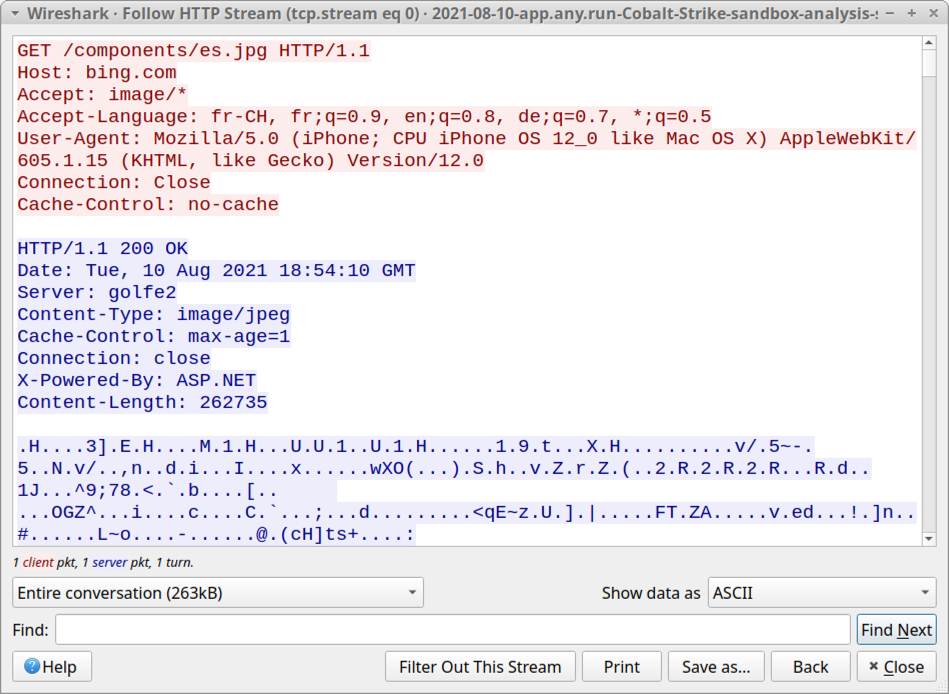
Task: Click the X-Powered-By: ASP.NET line
Action: [x=137, y=380]
